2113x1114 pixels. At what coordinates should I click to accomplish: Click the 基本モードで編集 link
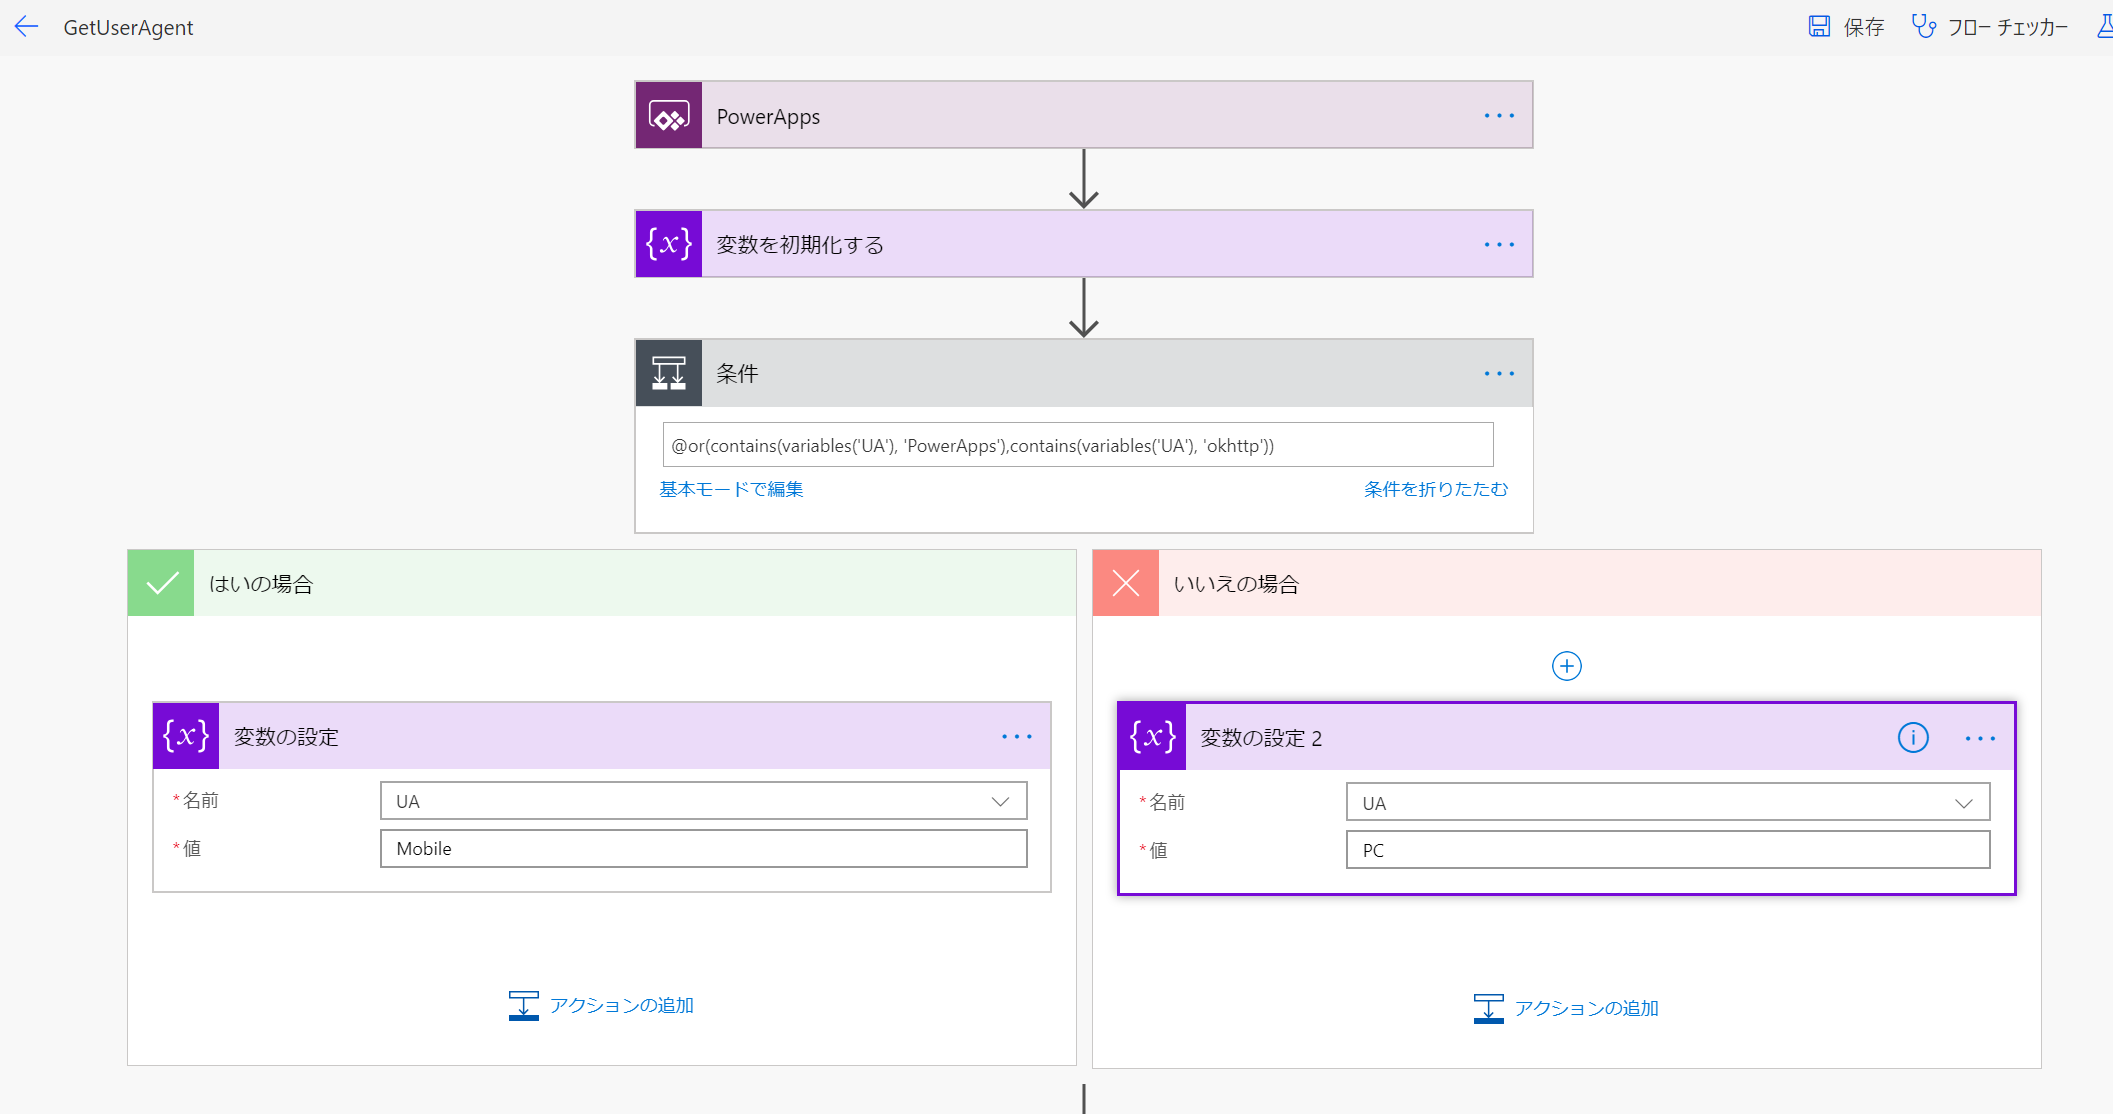(730, 489)
